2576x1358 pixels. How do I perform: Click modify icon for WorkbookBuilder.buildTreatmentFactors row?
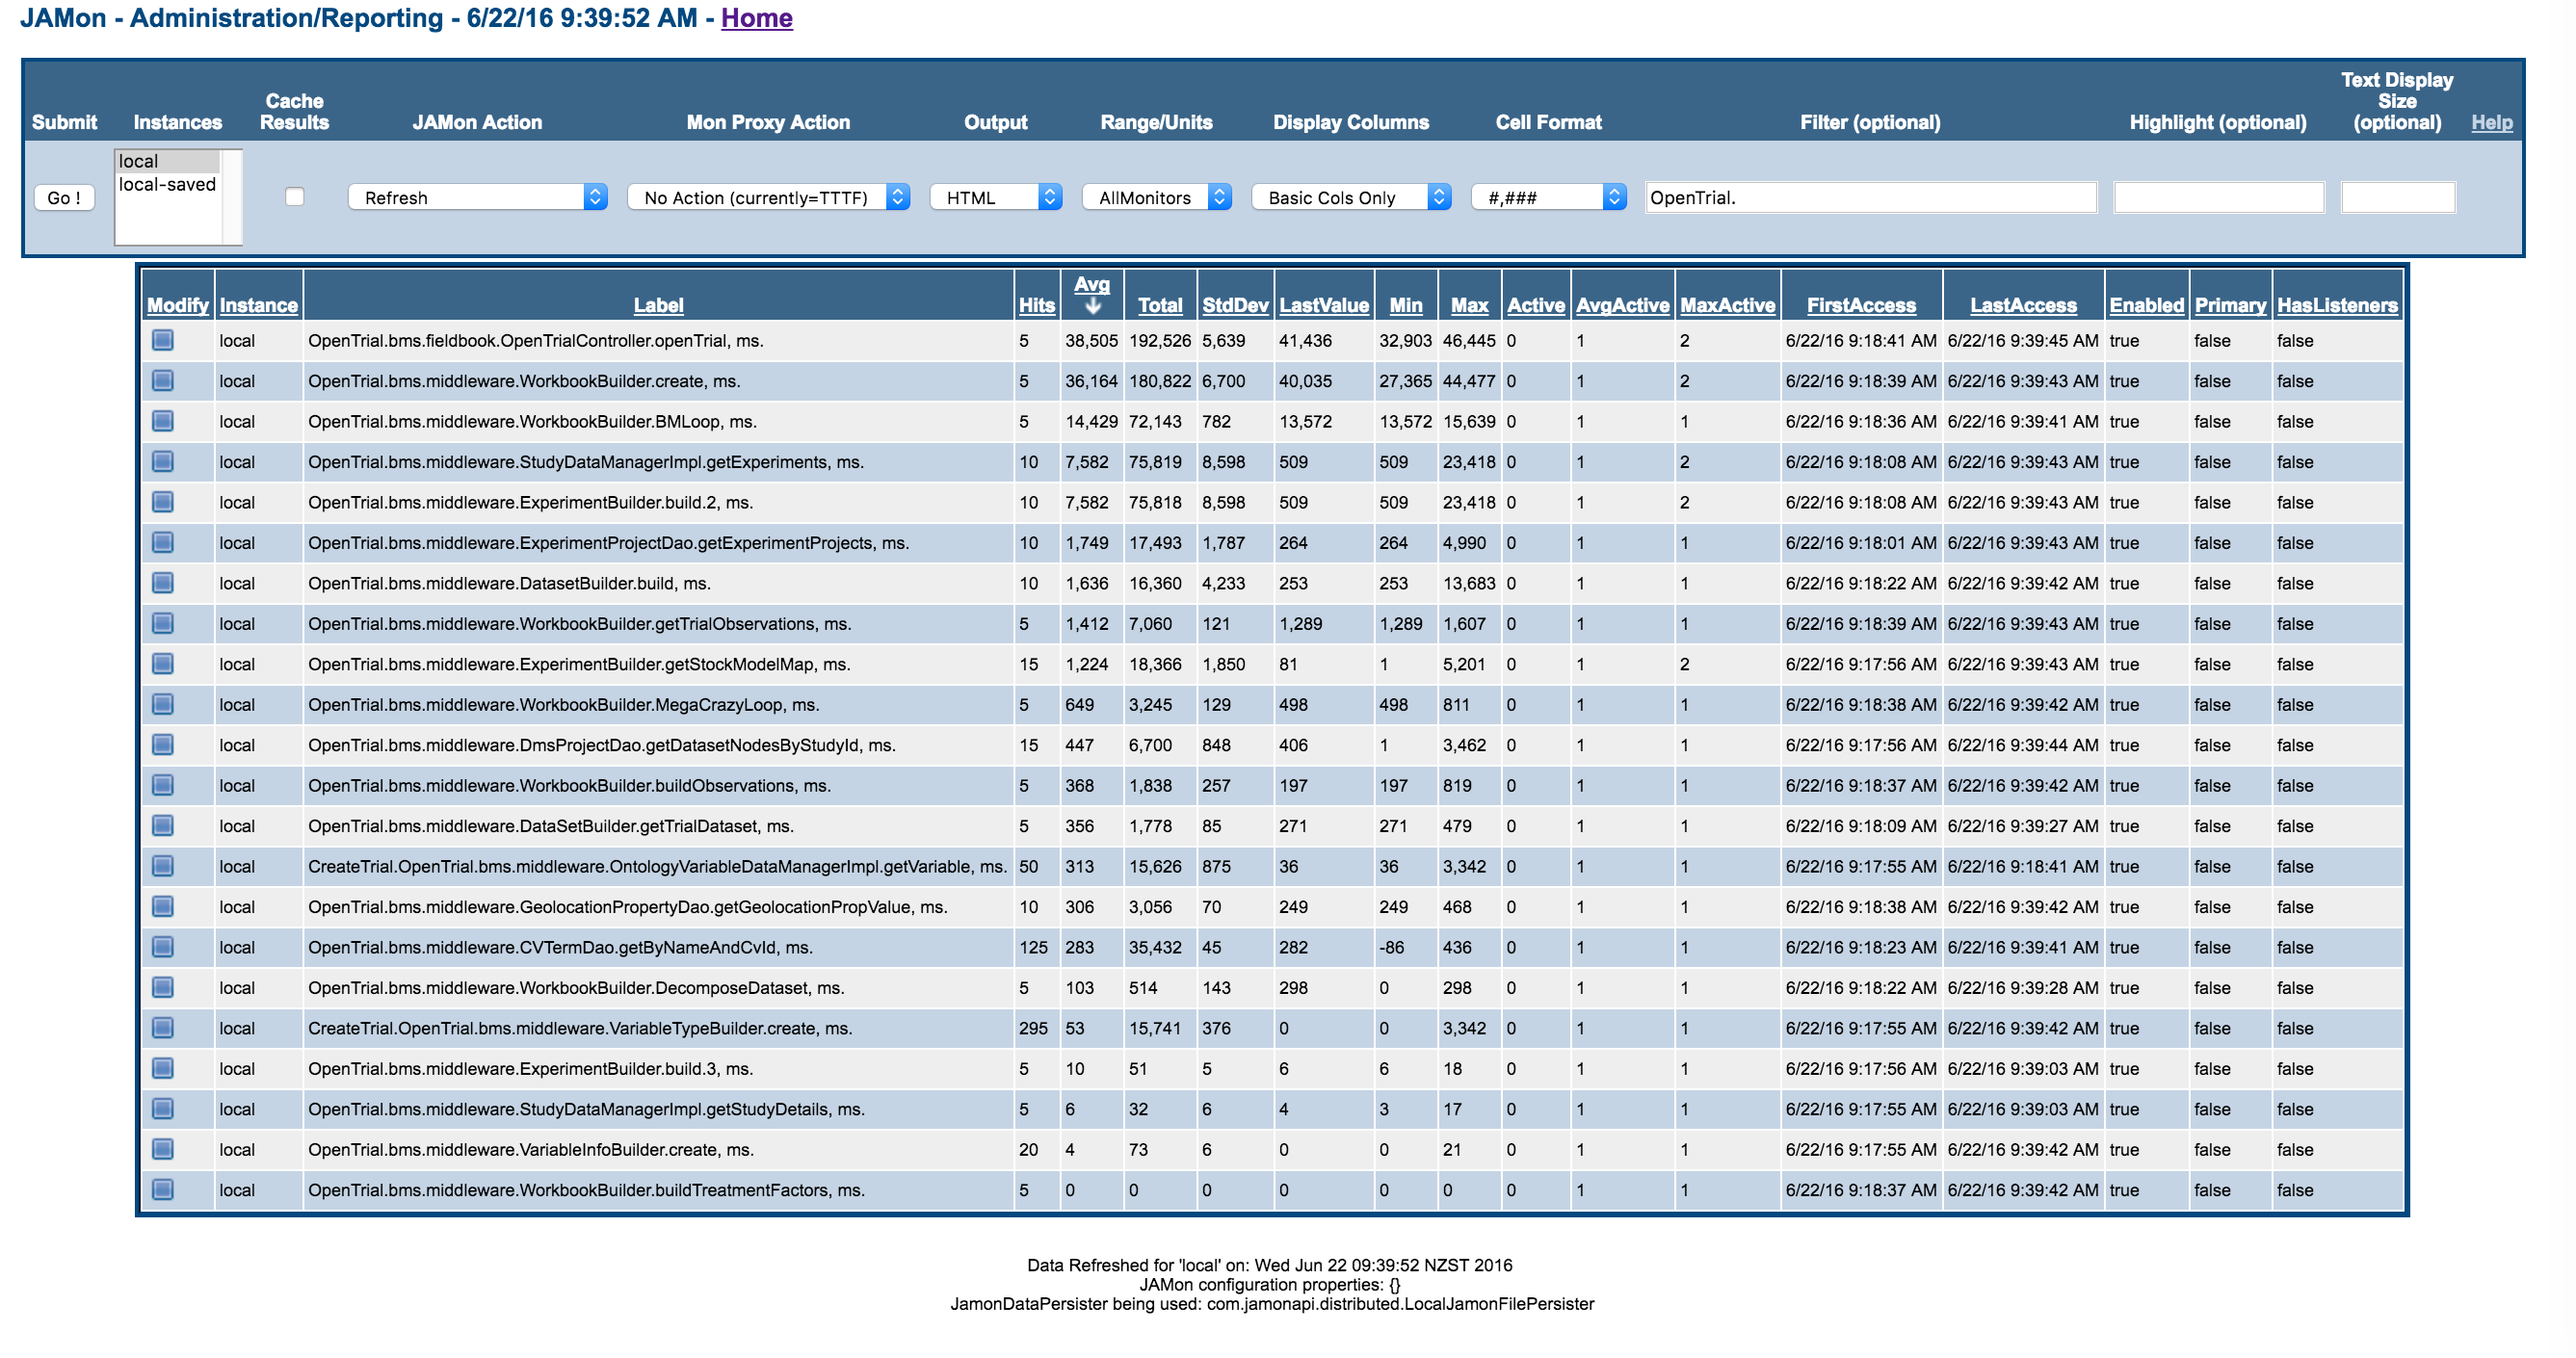[x=163, y=1189]
